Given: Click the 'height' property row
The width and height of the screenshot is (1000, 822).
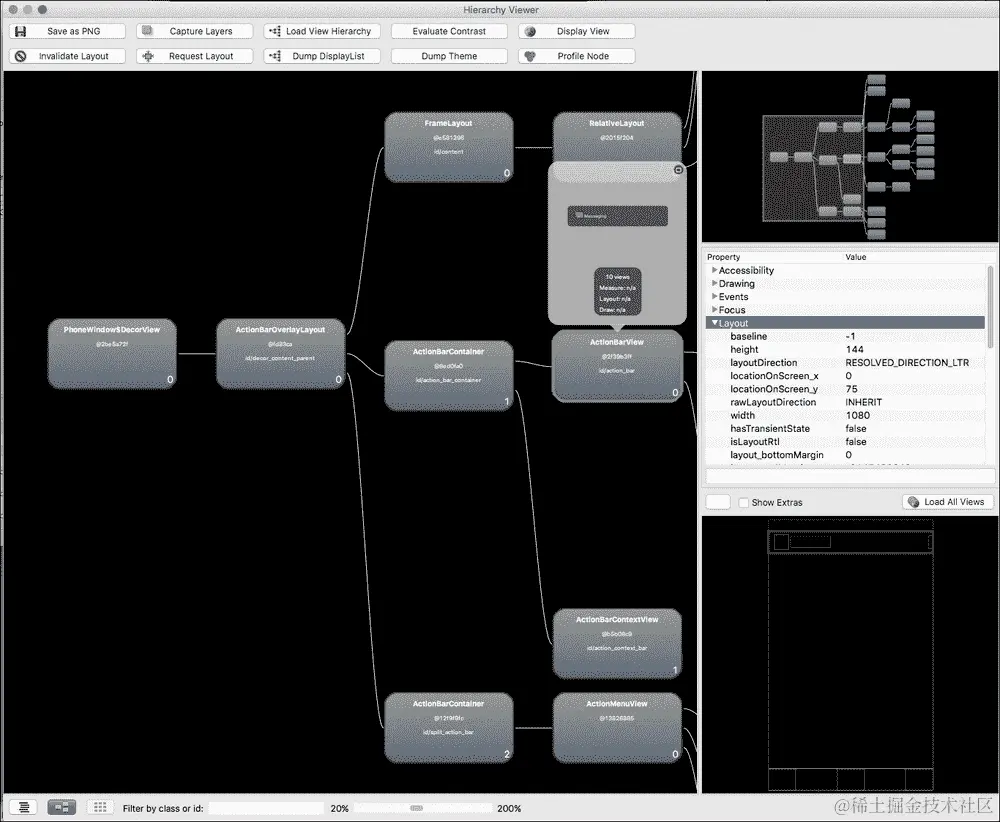Looking at the screenshot, I should point(845,349).
